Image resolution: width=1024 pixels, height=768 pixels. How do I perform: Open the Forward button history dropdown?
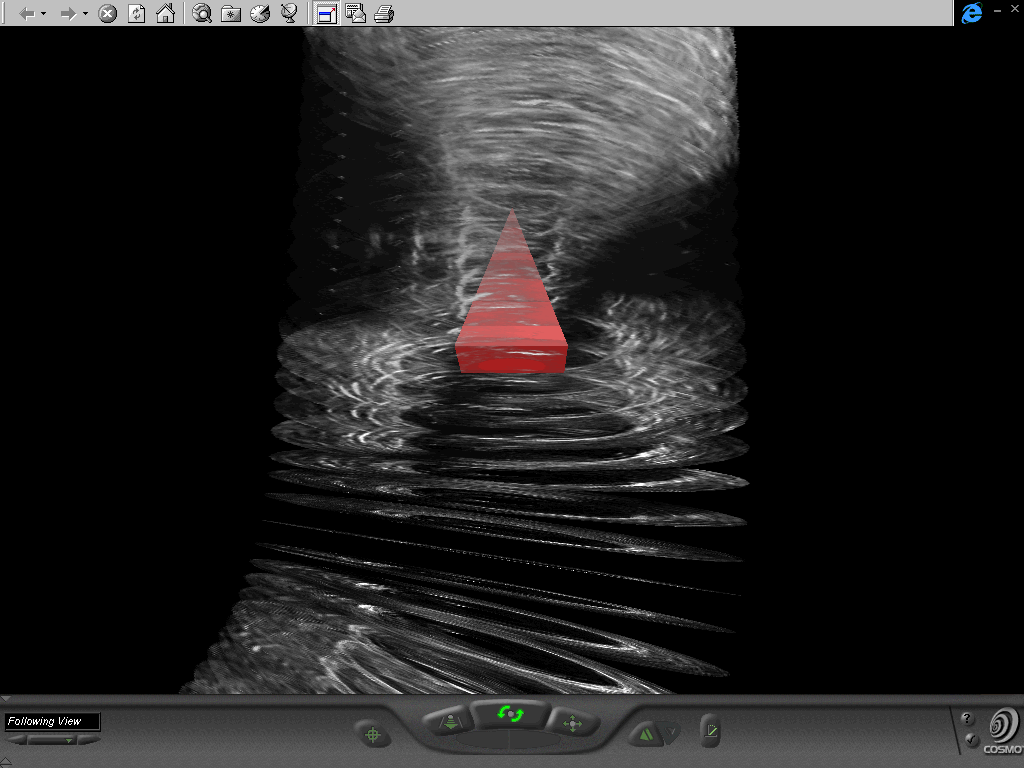click(85, 14)
